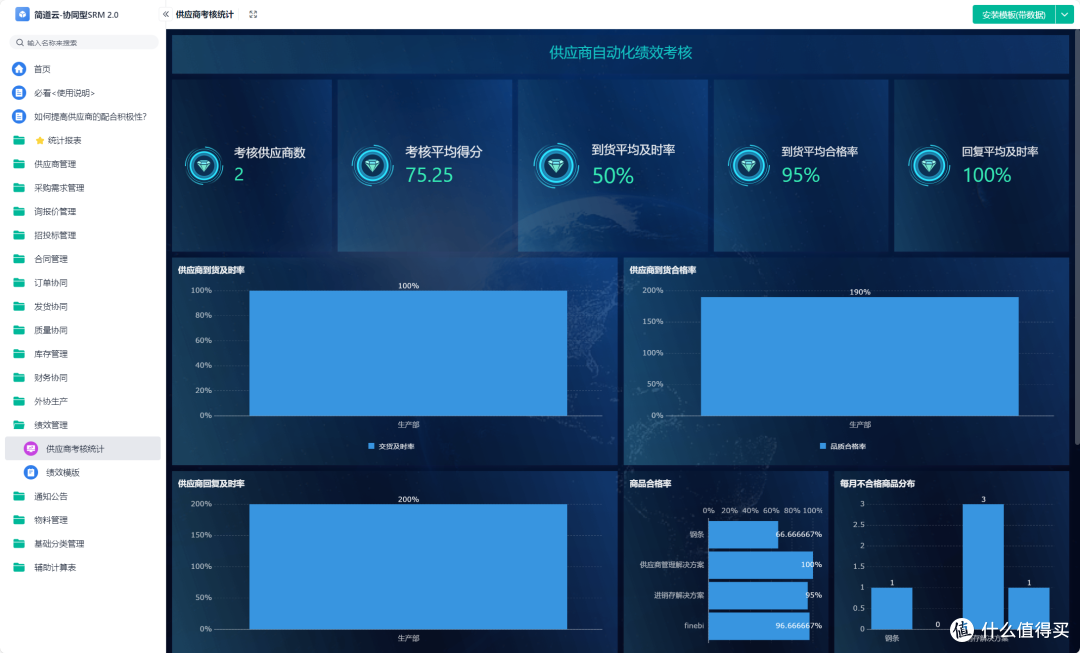The image size is (1080, 653).
Task: Click the diamond icon beside 考核供应商数
Action: pos(205,165)
